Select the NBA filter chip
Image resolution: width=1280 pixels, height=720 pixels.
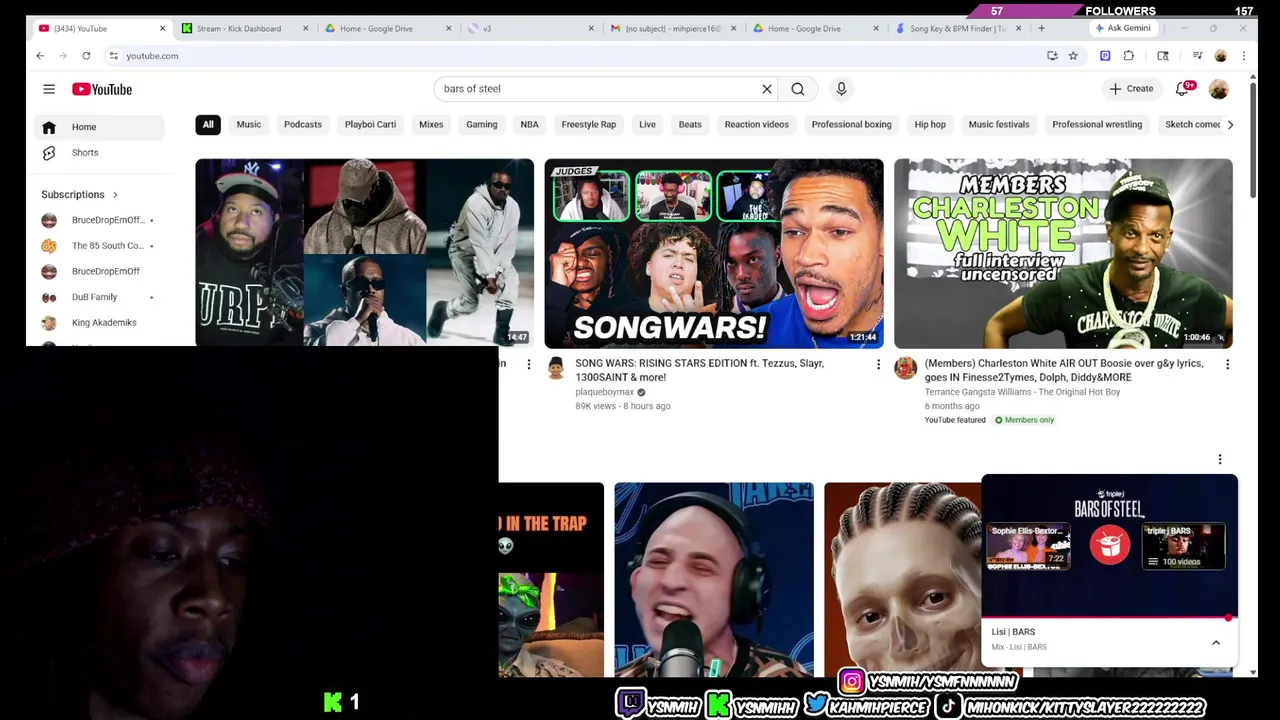coord(530,125)
